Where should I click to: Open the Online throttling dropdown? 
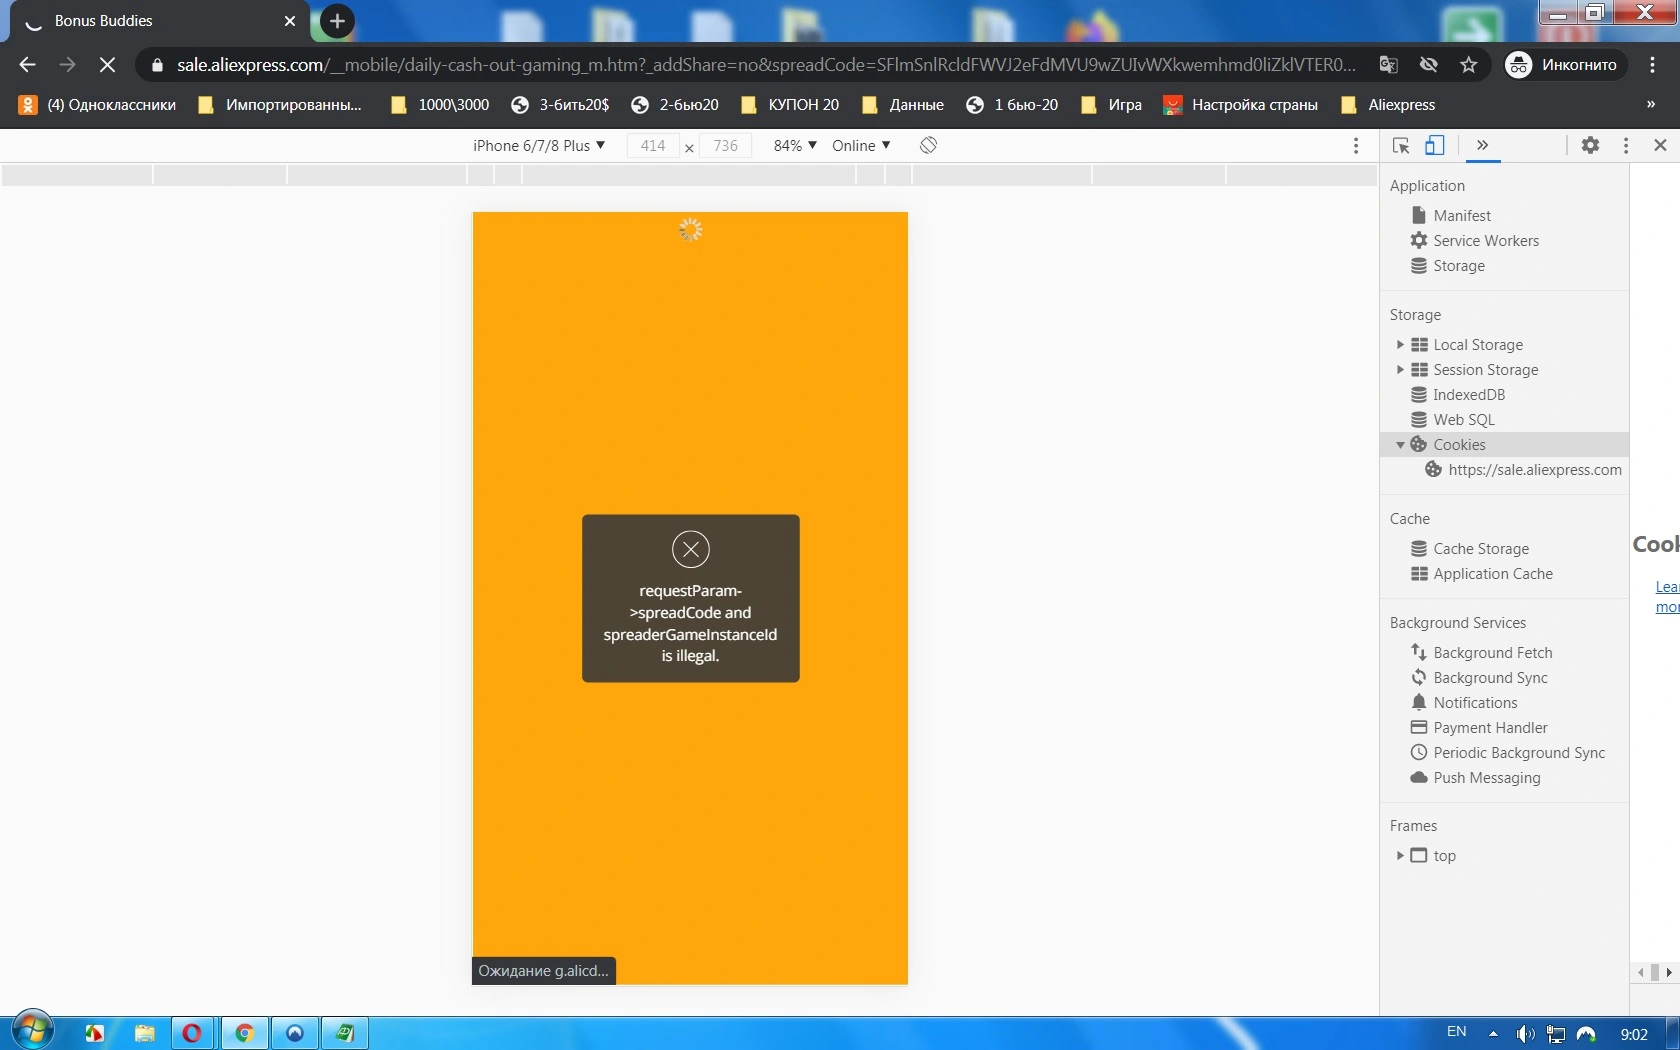(861, 146)
